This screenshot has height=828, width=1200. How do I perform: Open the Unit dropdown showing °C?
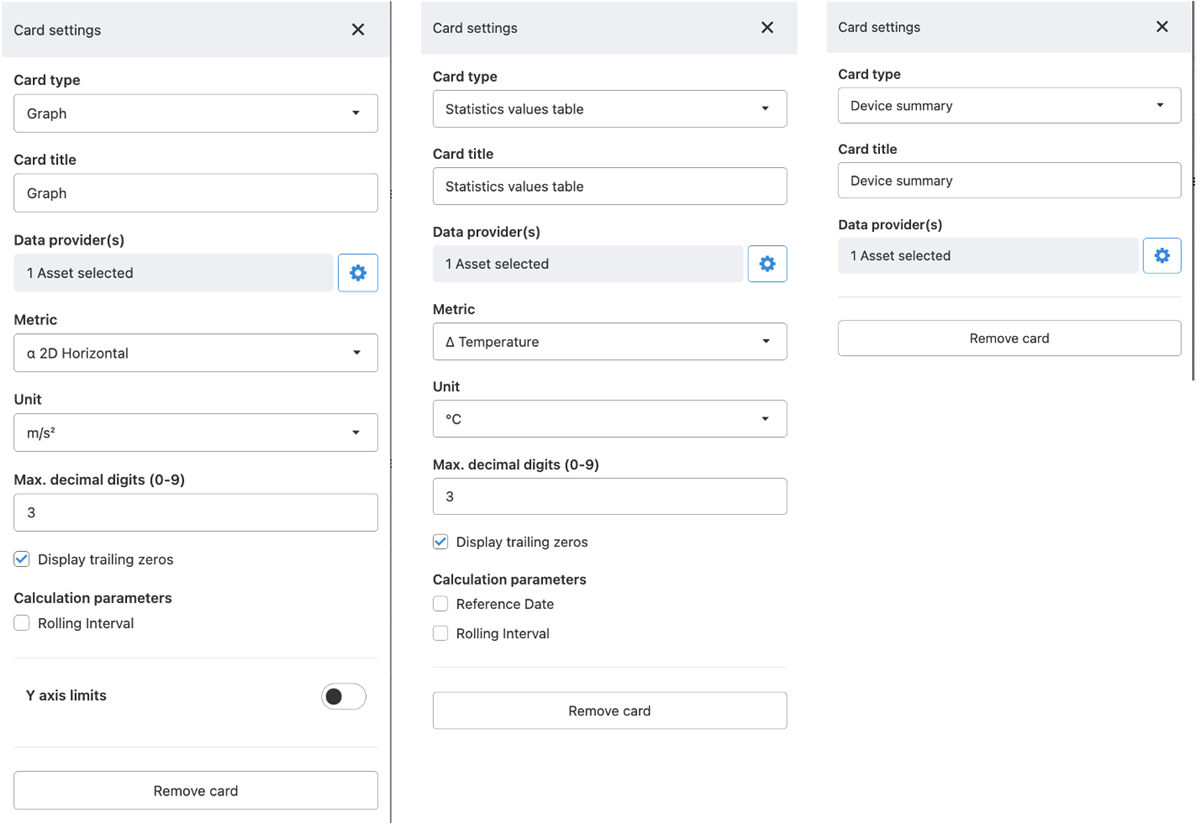(x=609, y=418)
